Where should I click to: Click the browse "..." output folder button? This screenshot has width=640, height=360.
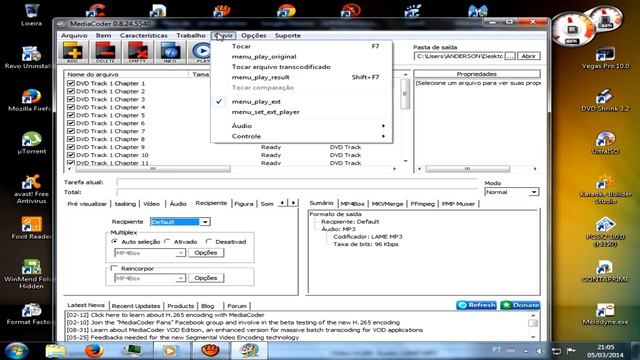click(x=510, y=56)
